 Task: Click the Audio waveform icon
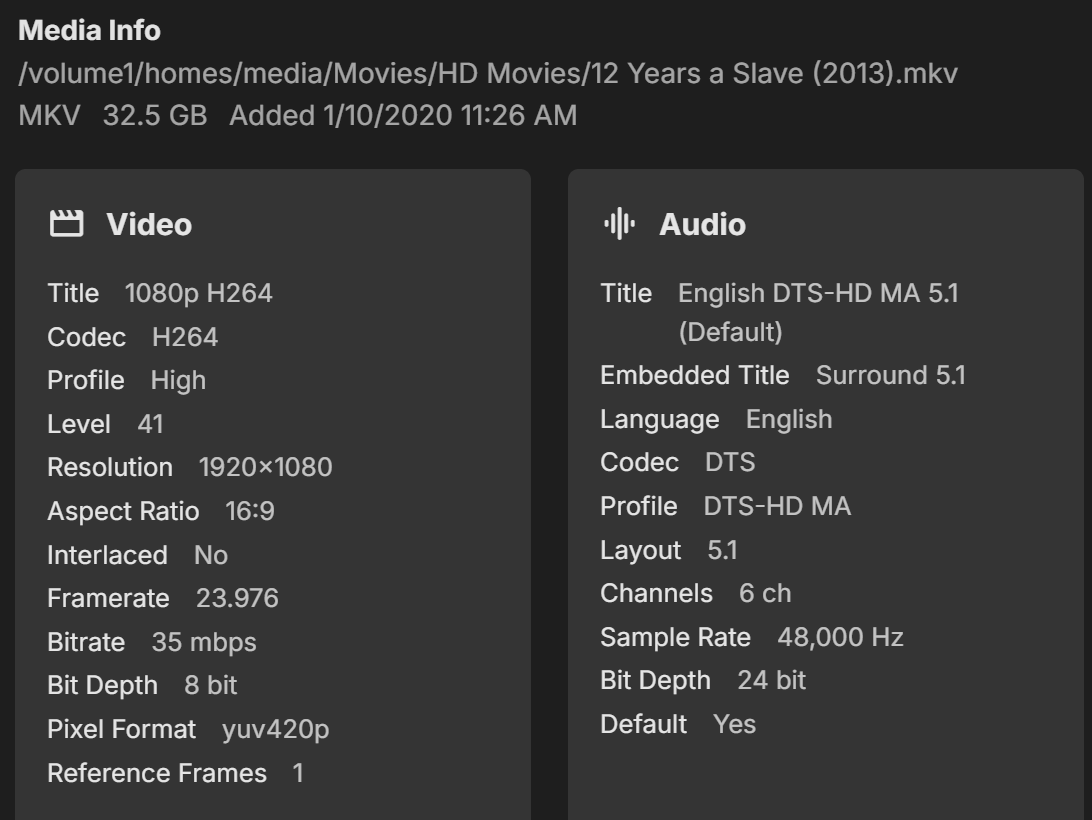pyautogui.click(x=619, y=224)
